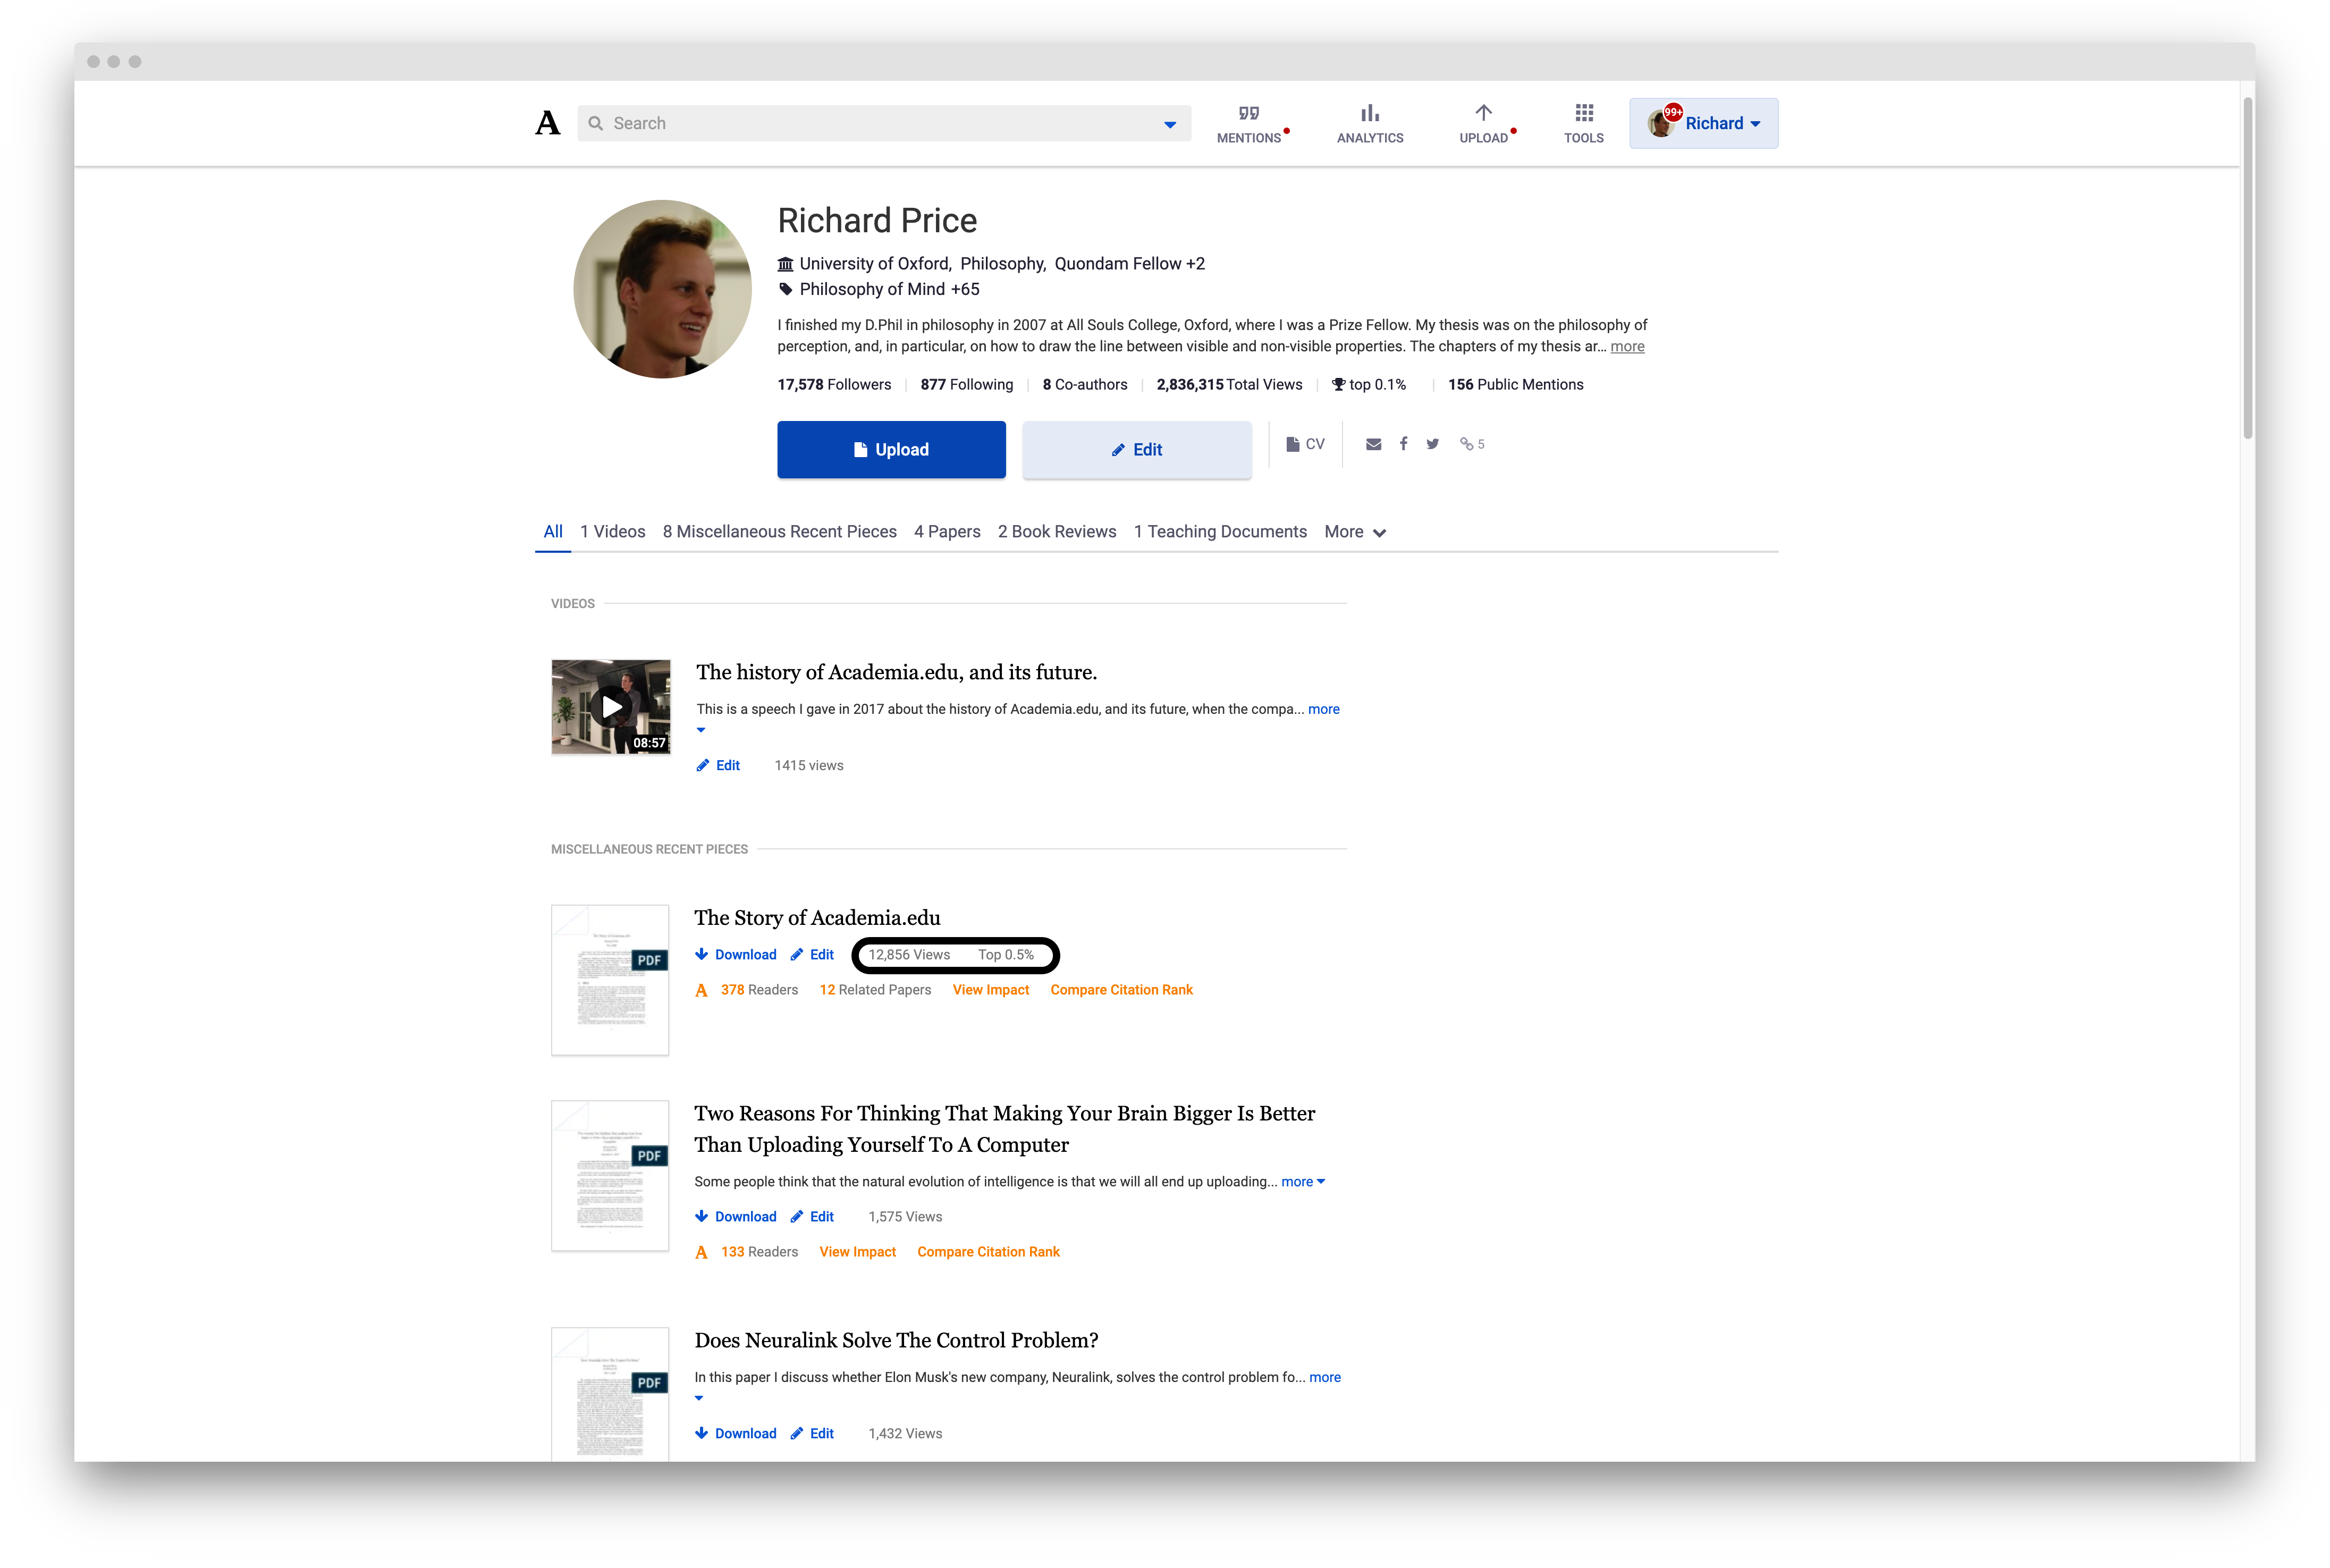
Task: Expand the search bar dropdown arrow
Action: (1169, 124)
